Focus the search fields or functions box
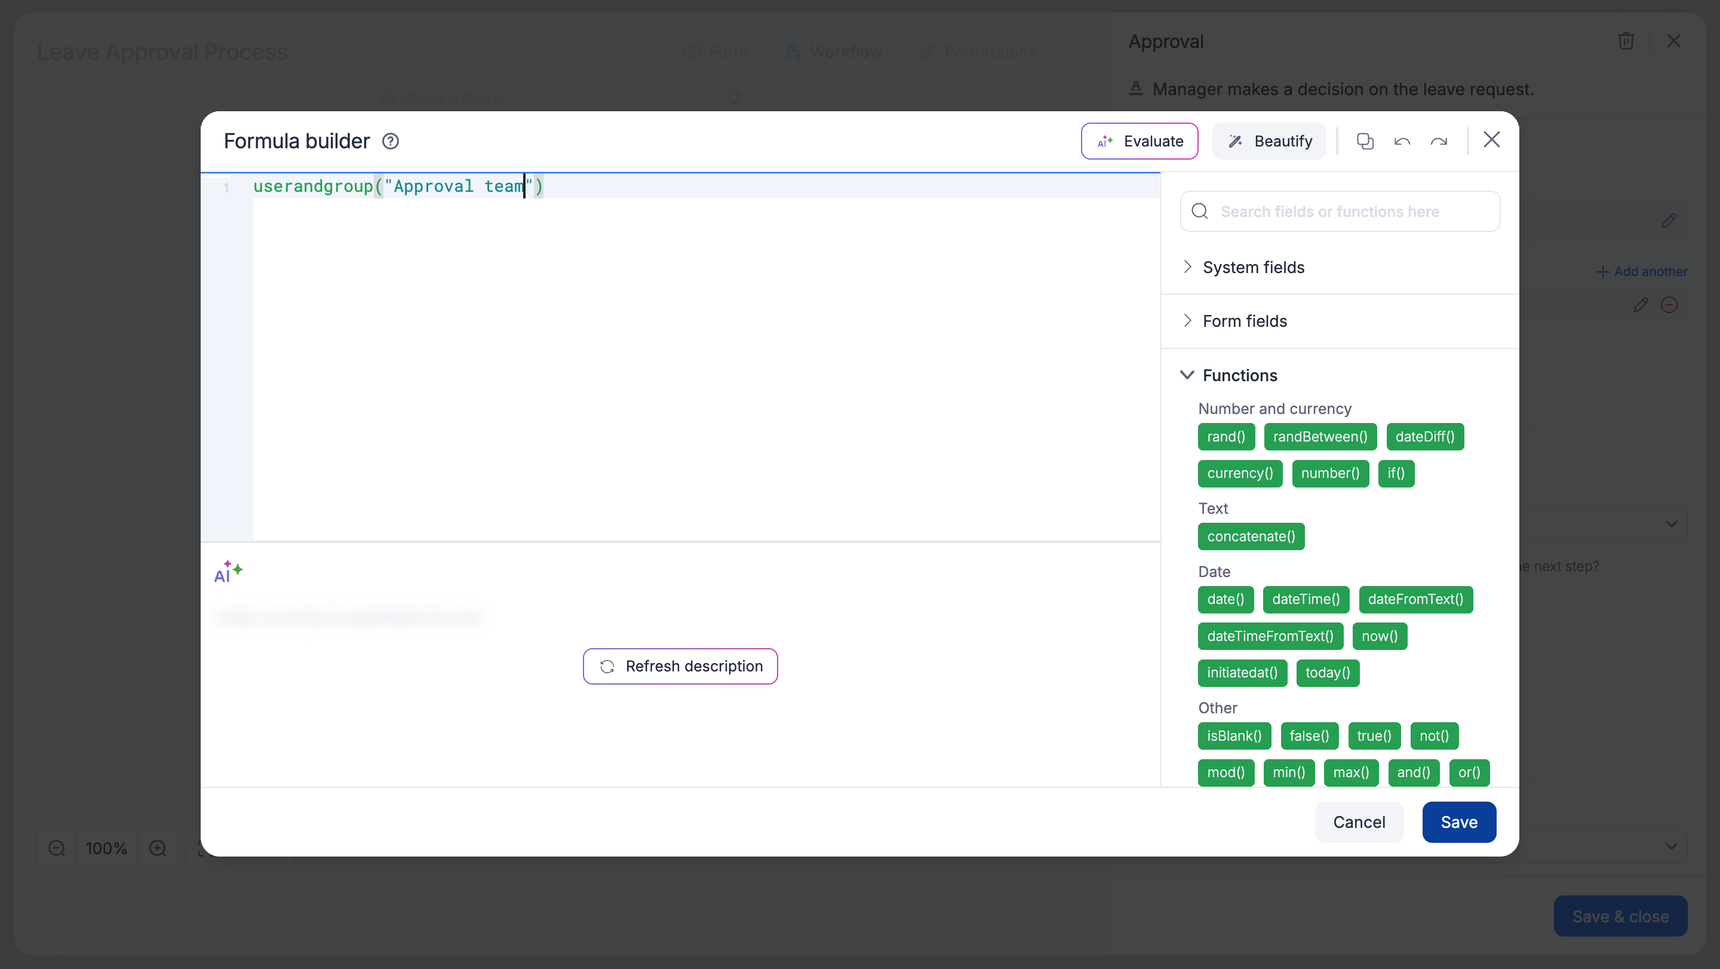Image resolution: width=1720 pixels, height=969 pixels. pos(1340,211)
